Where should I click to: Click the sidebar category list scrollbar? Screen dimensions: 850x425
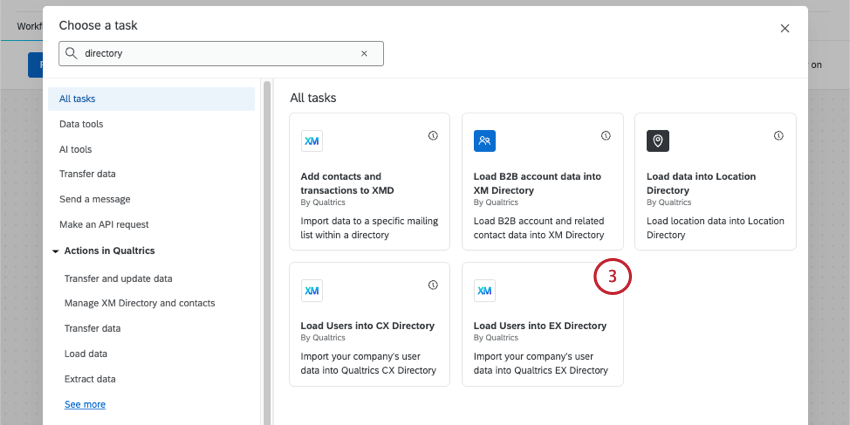pos(267,250)
